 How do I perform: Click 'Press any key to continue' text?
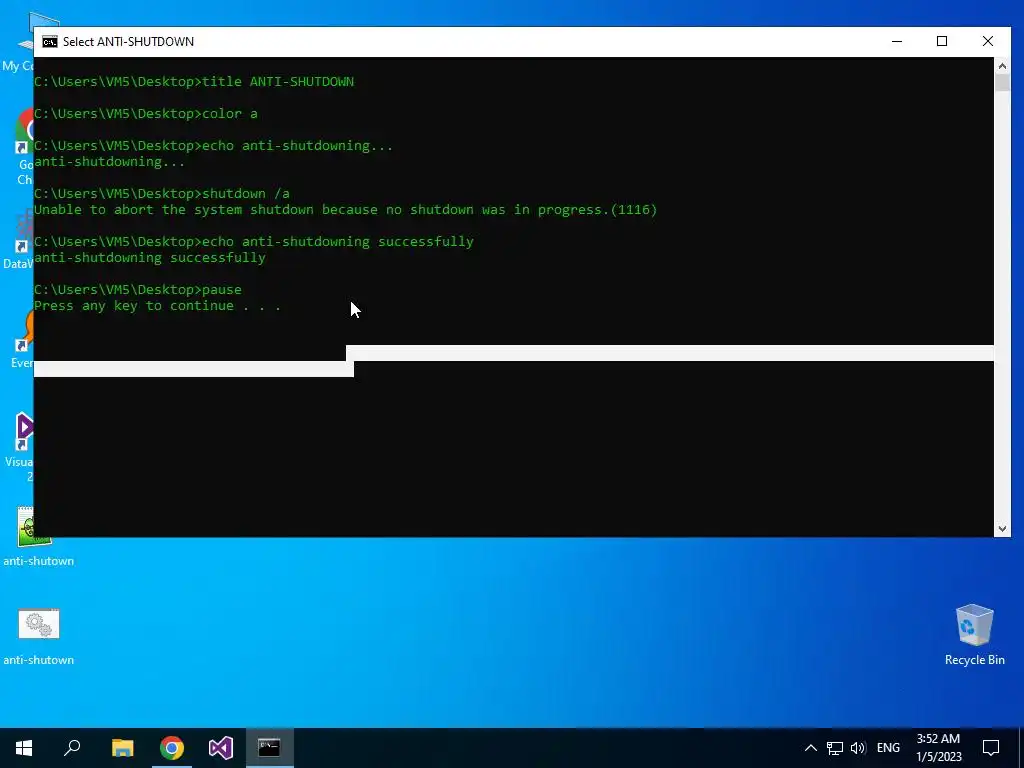(x=157, y=306)
